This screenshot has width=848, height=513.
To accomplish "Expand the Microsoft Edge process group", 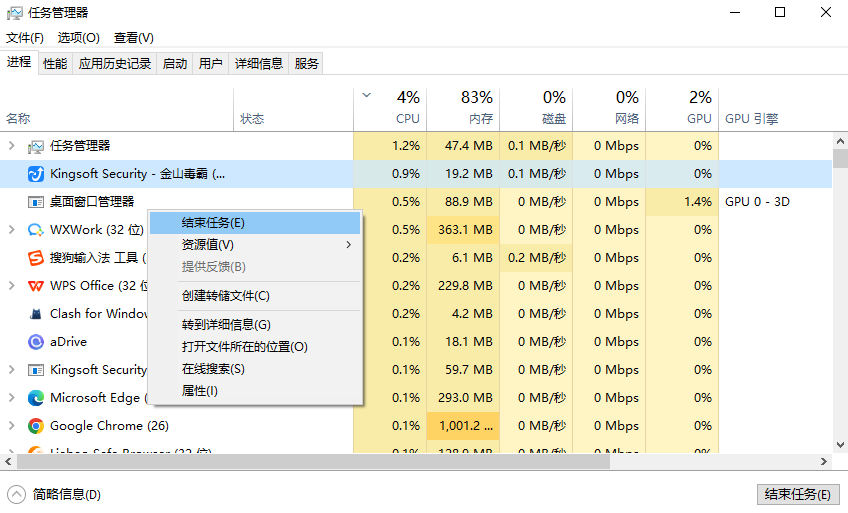I will click(x=11, y=397).
